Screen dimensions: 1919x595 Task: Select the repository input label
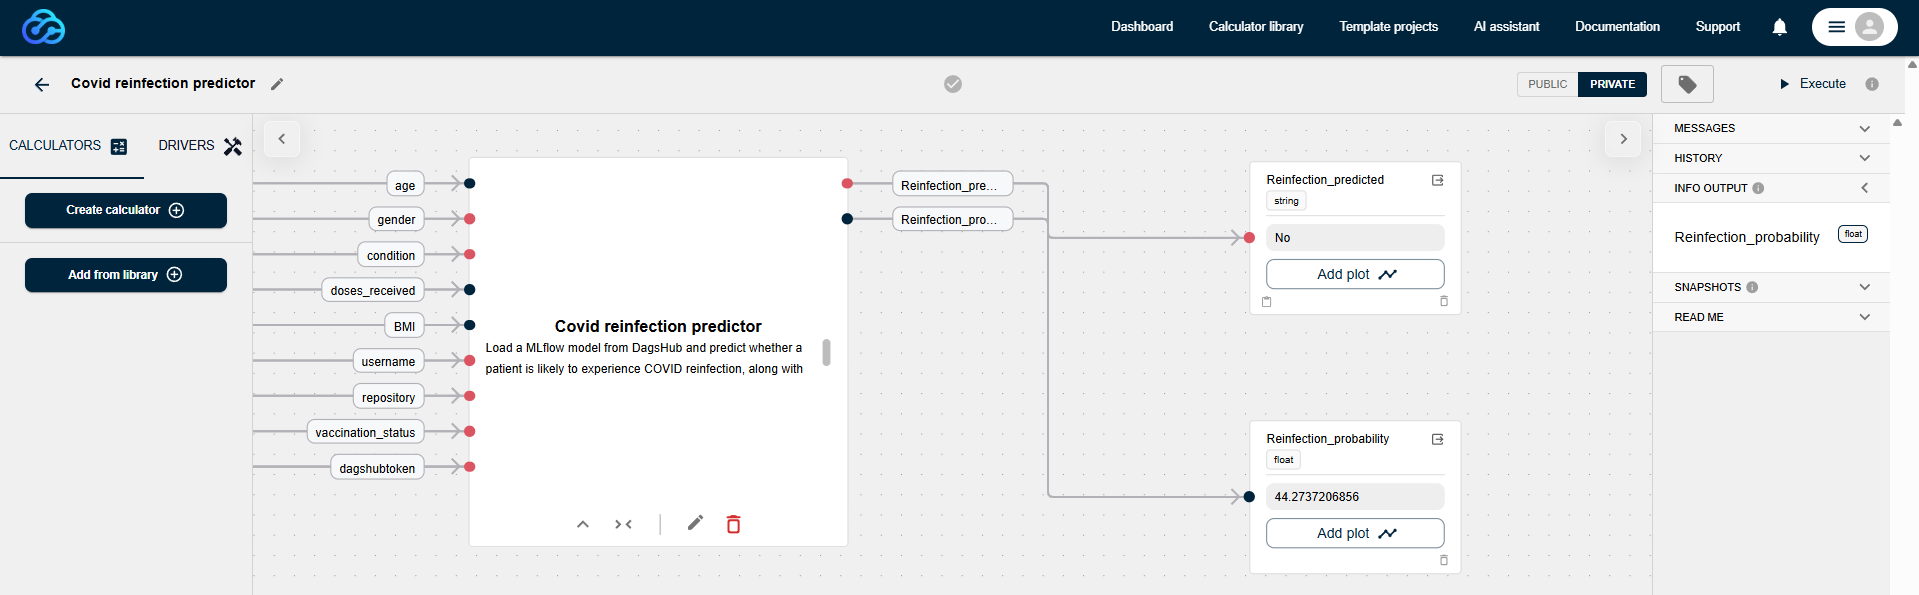tap(389, 397)
